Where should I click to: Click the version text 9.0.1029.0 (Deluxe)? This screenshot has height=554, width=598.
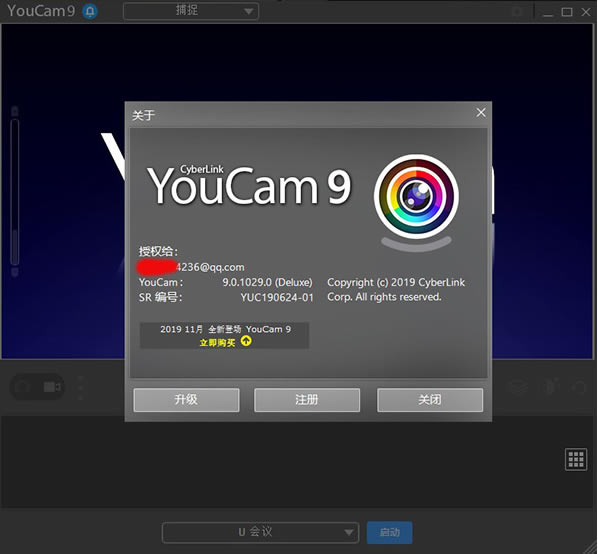tap(267, 283)
